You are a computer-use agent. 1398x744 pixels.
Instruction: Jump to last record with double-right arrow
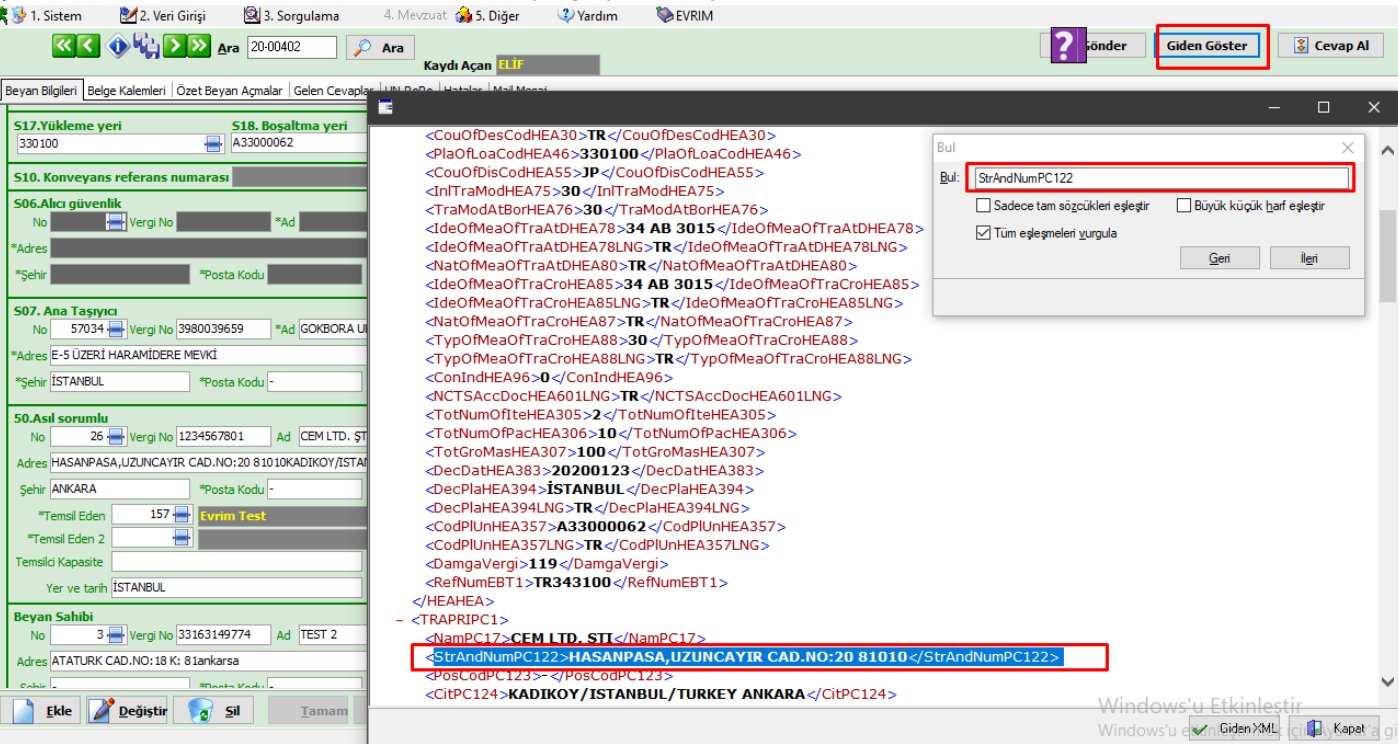click(x=199, y=46)
